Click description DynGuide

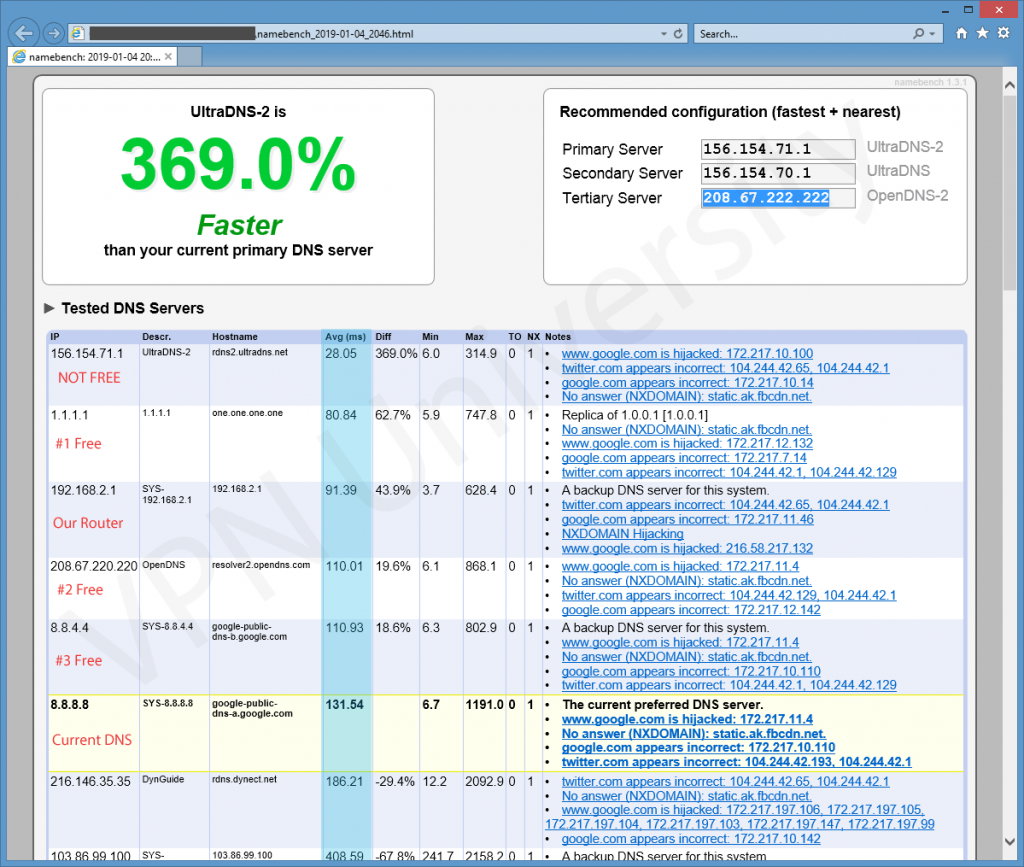click(x=163, y=779)
